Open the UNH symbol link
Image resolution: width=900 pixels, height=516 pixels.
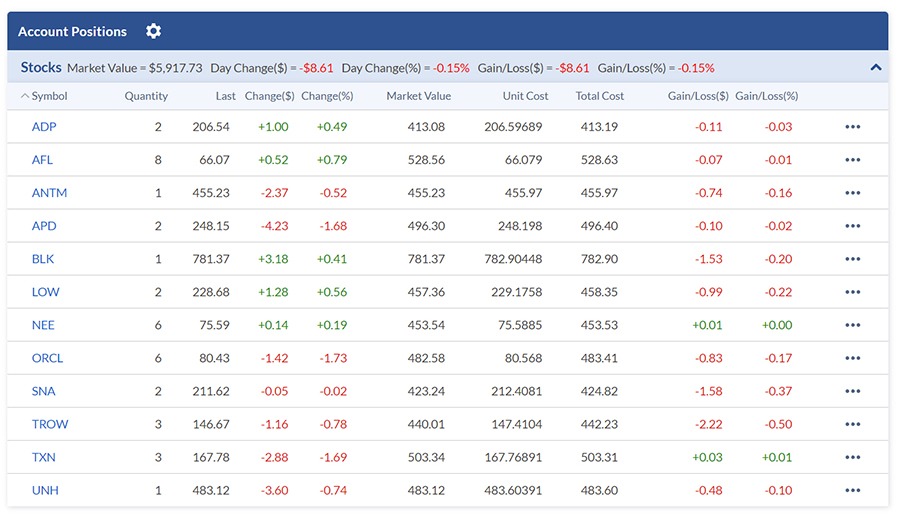click(45, 491)
